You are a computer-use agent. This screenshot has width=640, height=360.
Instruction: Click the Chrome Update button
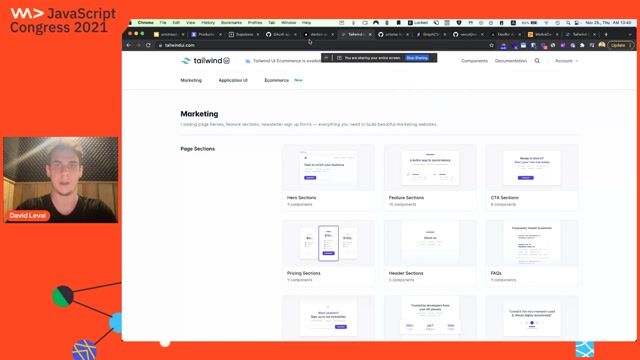[620, 45]
